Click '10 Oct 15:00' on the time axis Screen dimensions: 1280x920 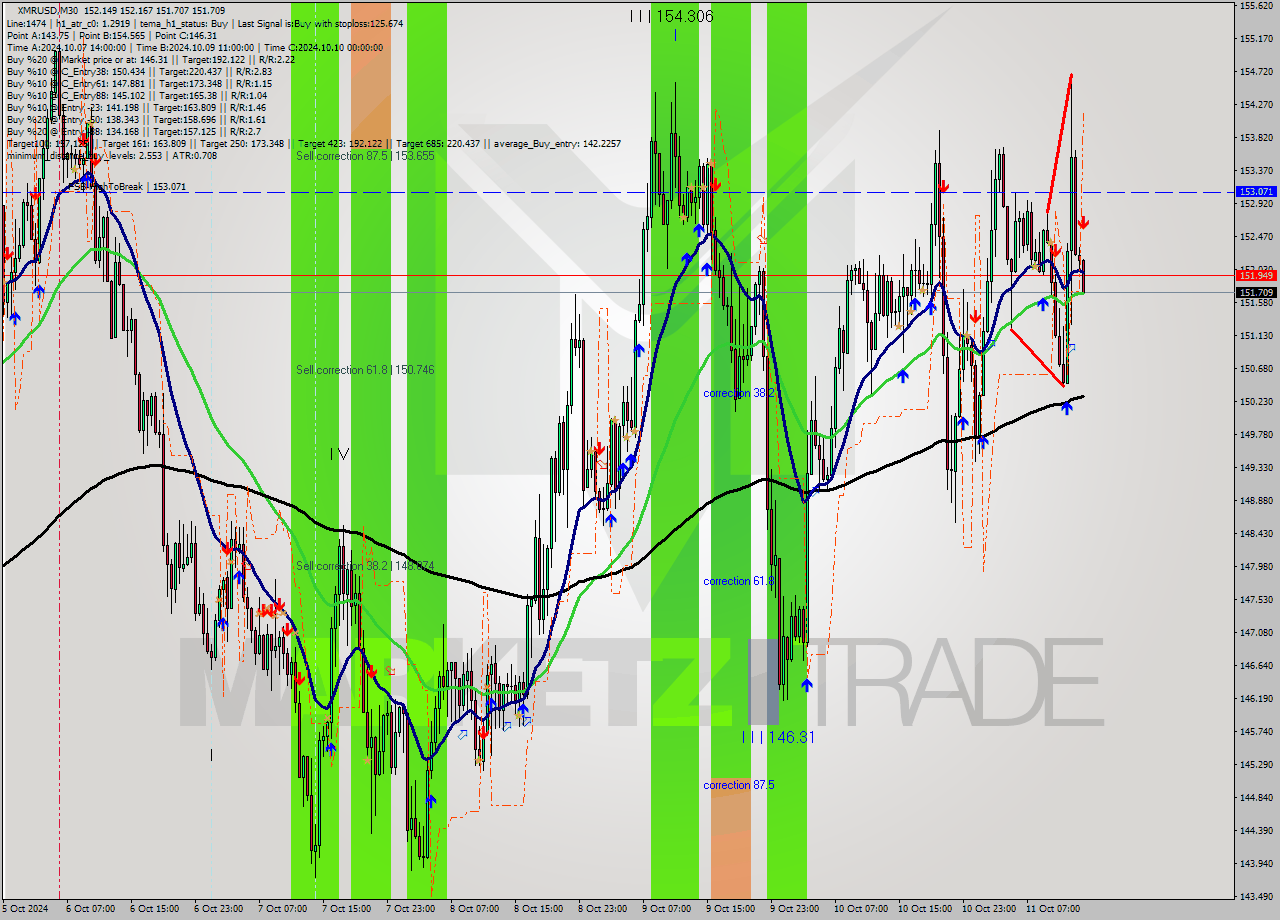[923, 909]
